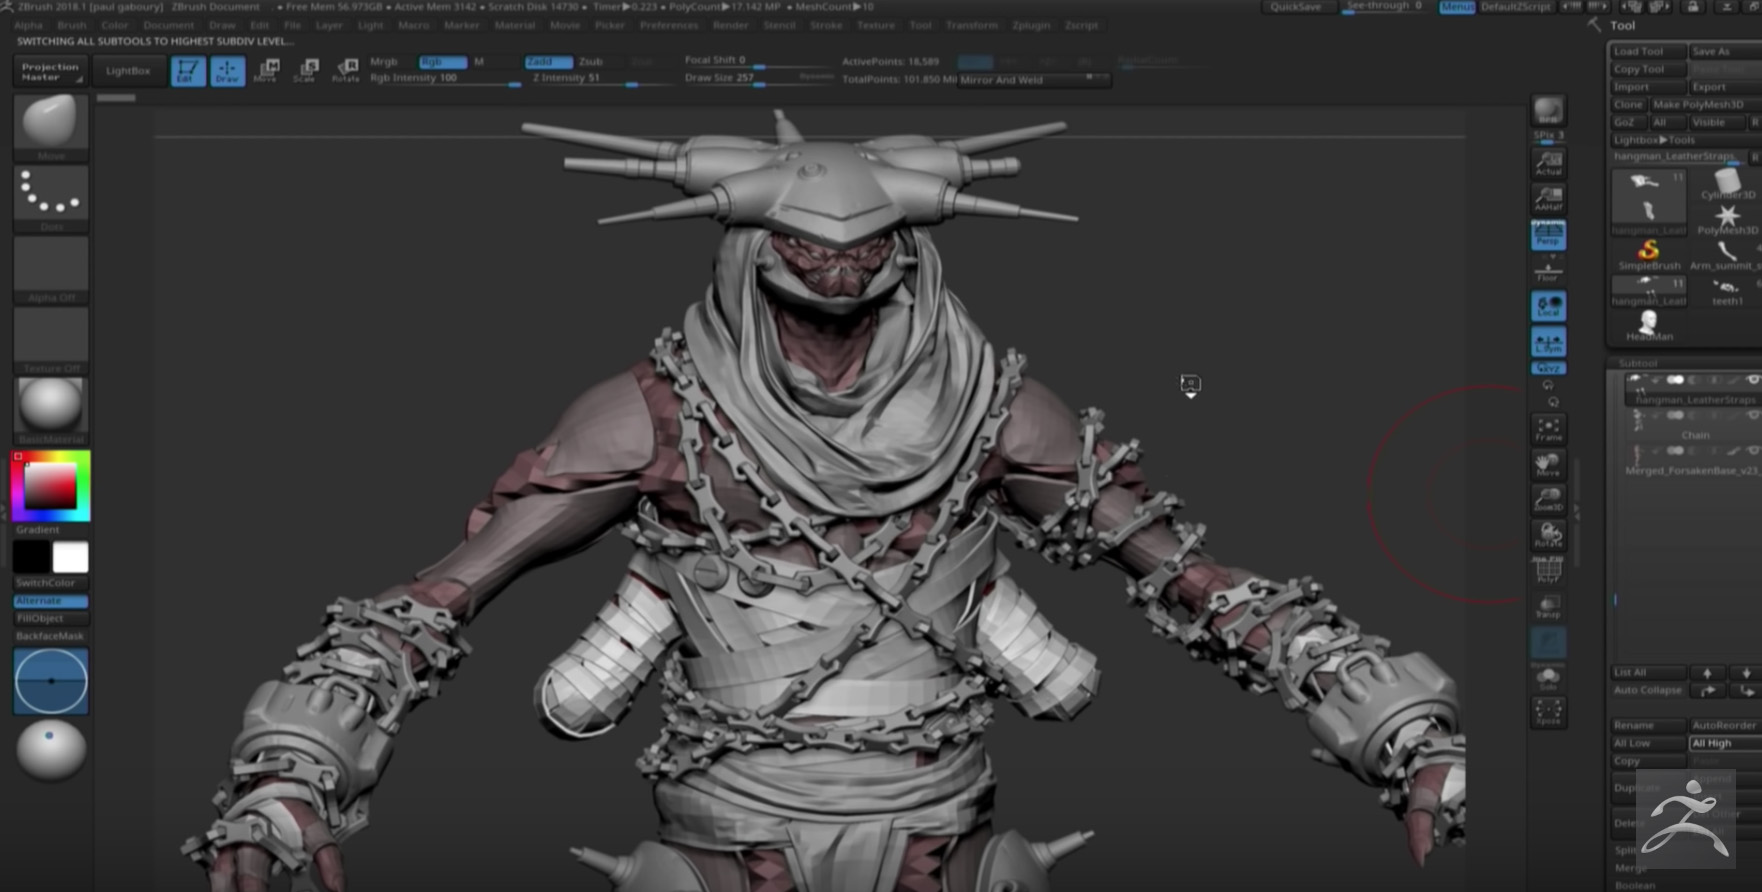Screen dimensions: 1762x892
Task: Click the Rename subtool button
Action: tap(1647, 725)
